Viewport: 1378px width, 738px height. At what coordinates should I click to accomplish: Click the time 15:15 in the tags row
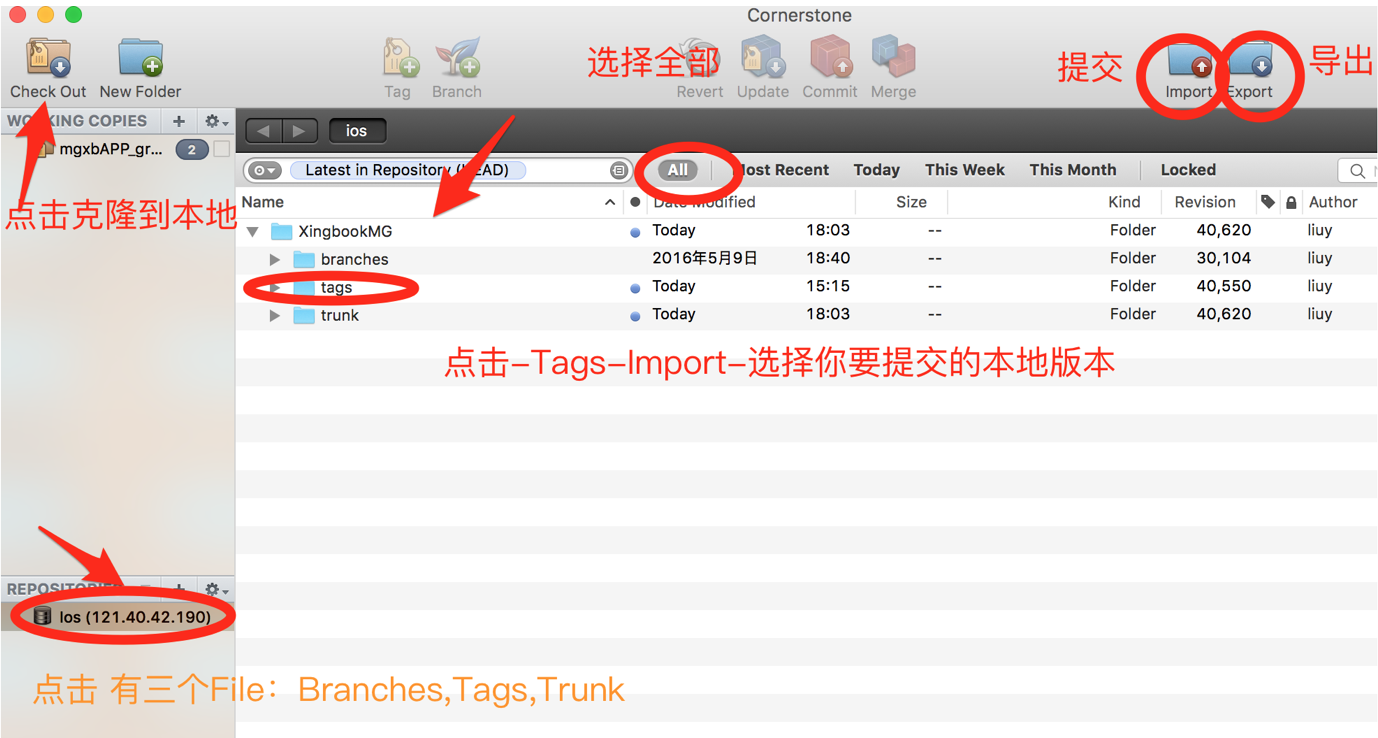click(828, 286)
